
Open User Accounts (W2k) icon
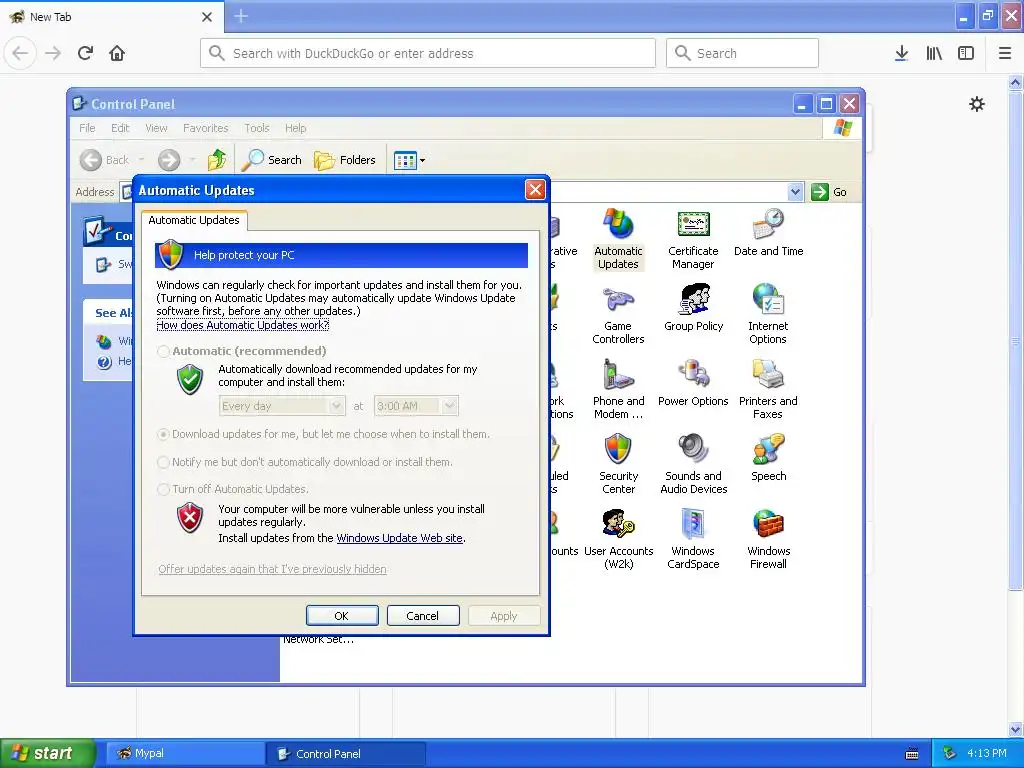[x=618, y=539]
